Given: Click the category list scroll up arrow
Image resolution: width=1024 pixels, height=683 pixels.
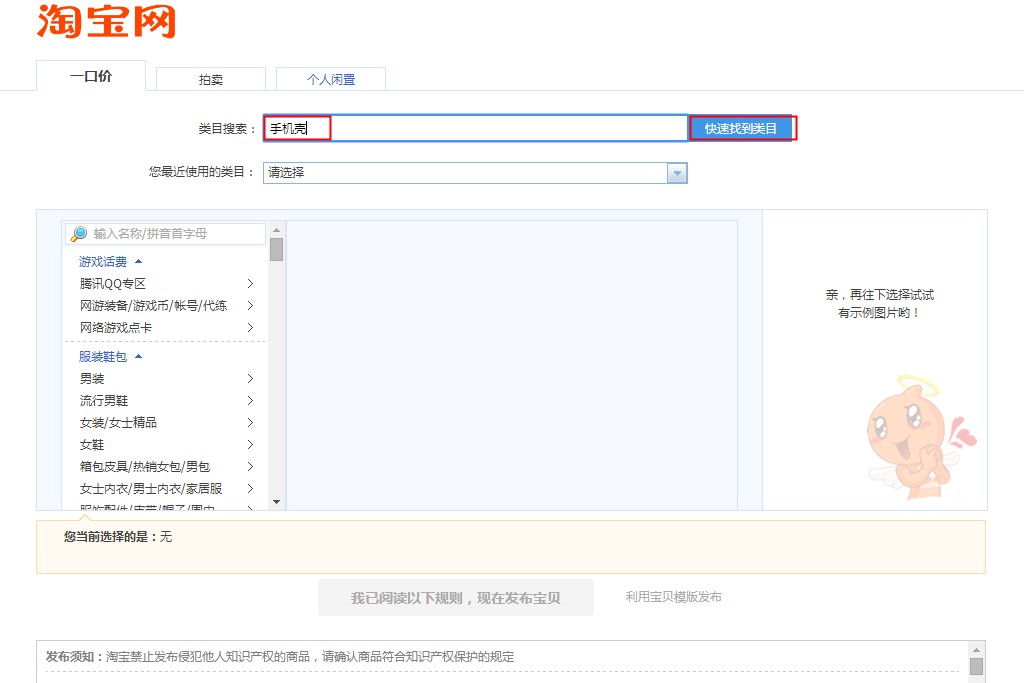Looking at the screenshot, I should pos(276,230).
